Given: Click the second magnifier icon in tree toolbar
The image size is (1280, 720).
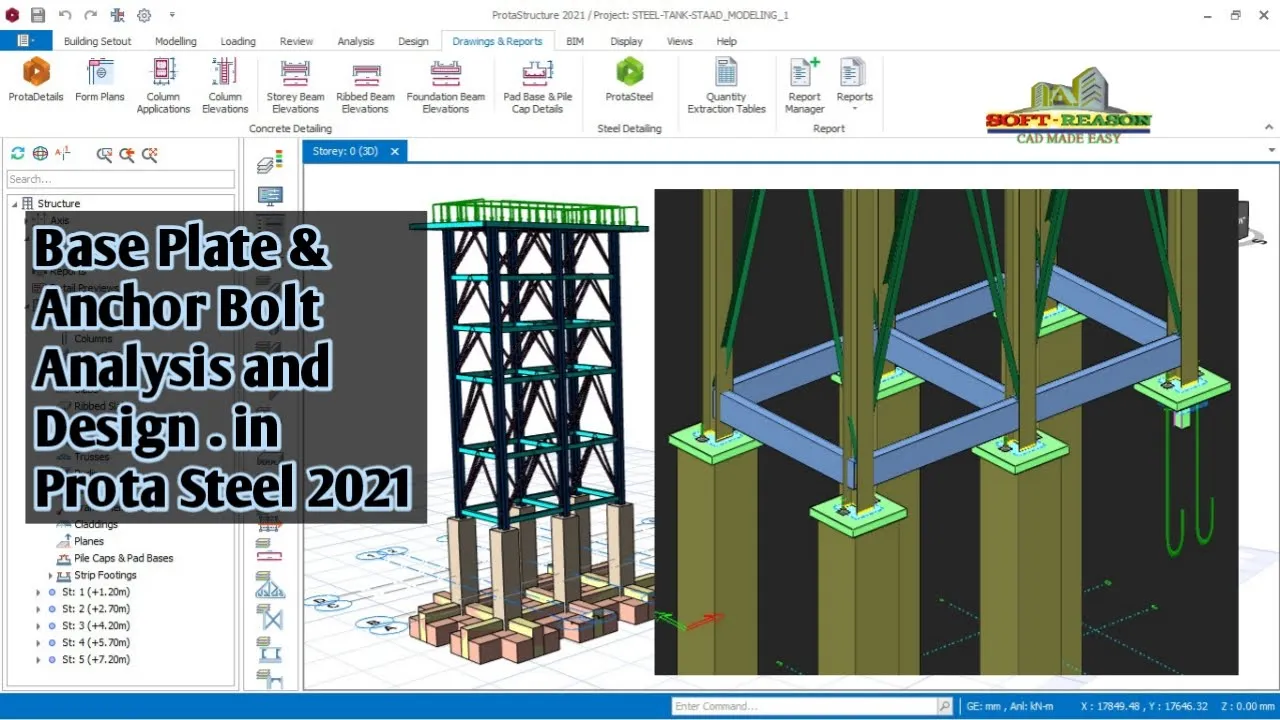Looking at the screenshot, I should [127, 154].
